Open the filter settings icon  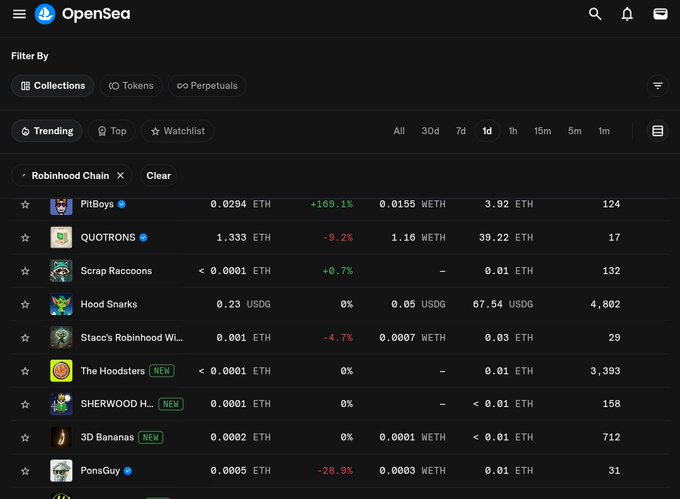coord(657,86)
